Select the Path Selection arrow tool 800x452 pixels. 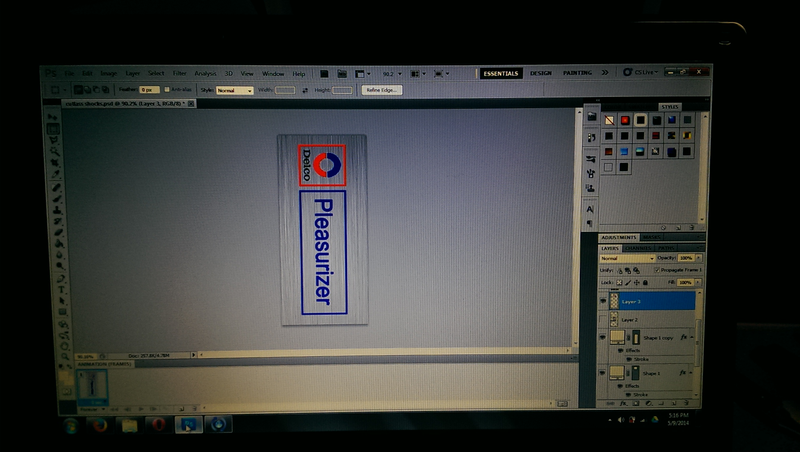pos(62,300)
